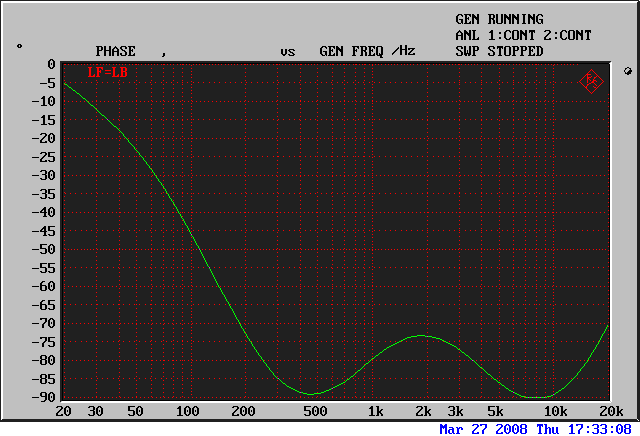Click the y-axis value -85
The width and height of the screenshot is (640, 436).
tap(44, 379)
